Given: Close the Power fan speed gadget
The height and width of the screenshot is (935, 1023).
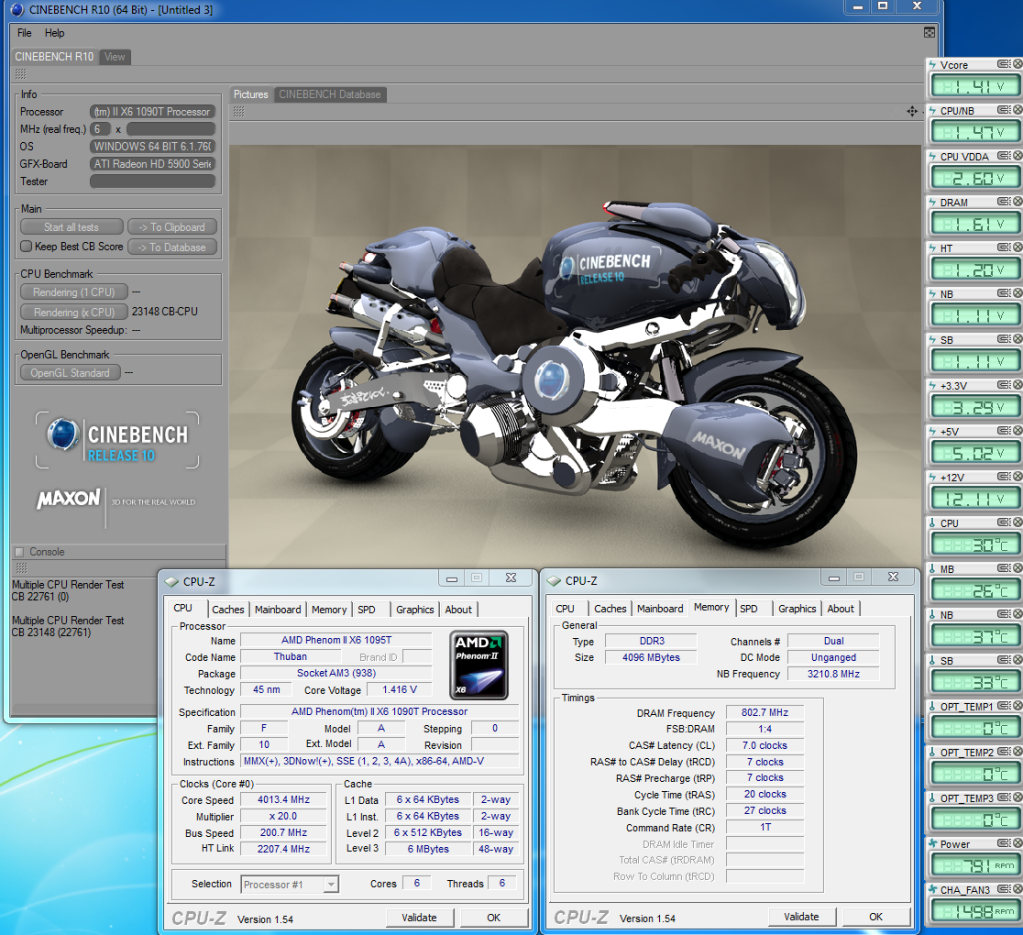Looking at the screenshot, I should click(1017, 843).
